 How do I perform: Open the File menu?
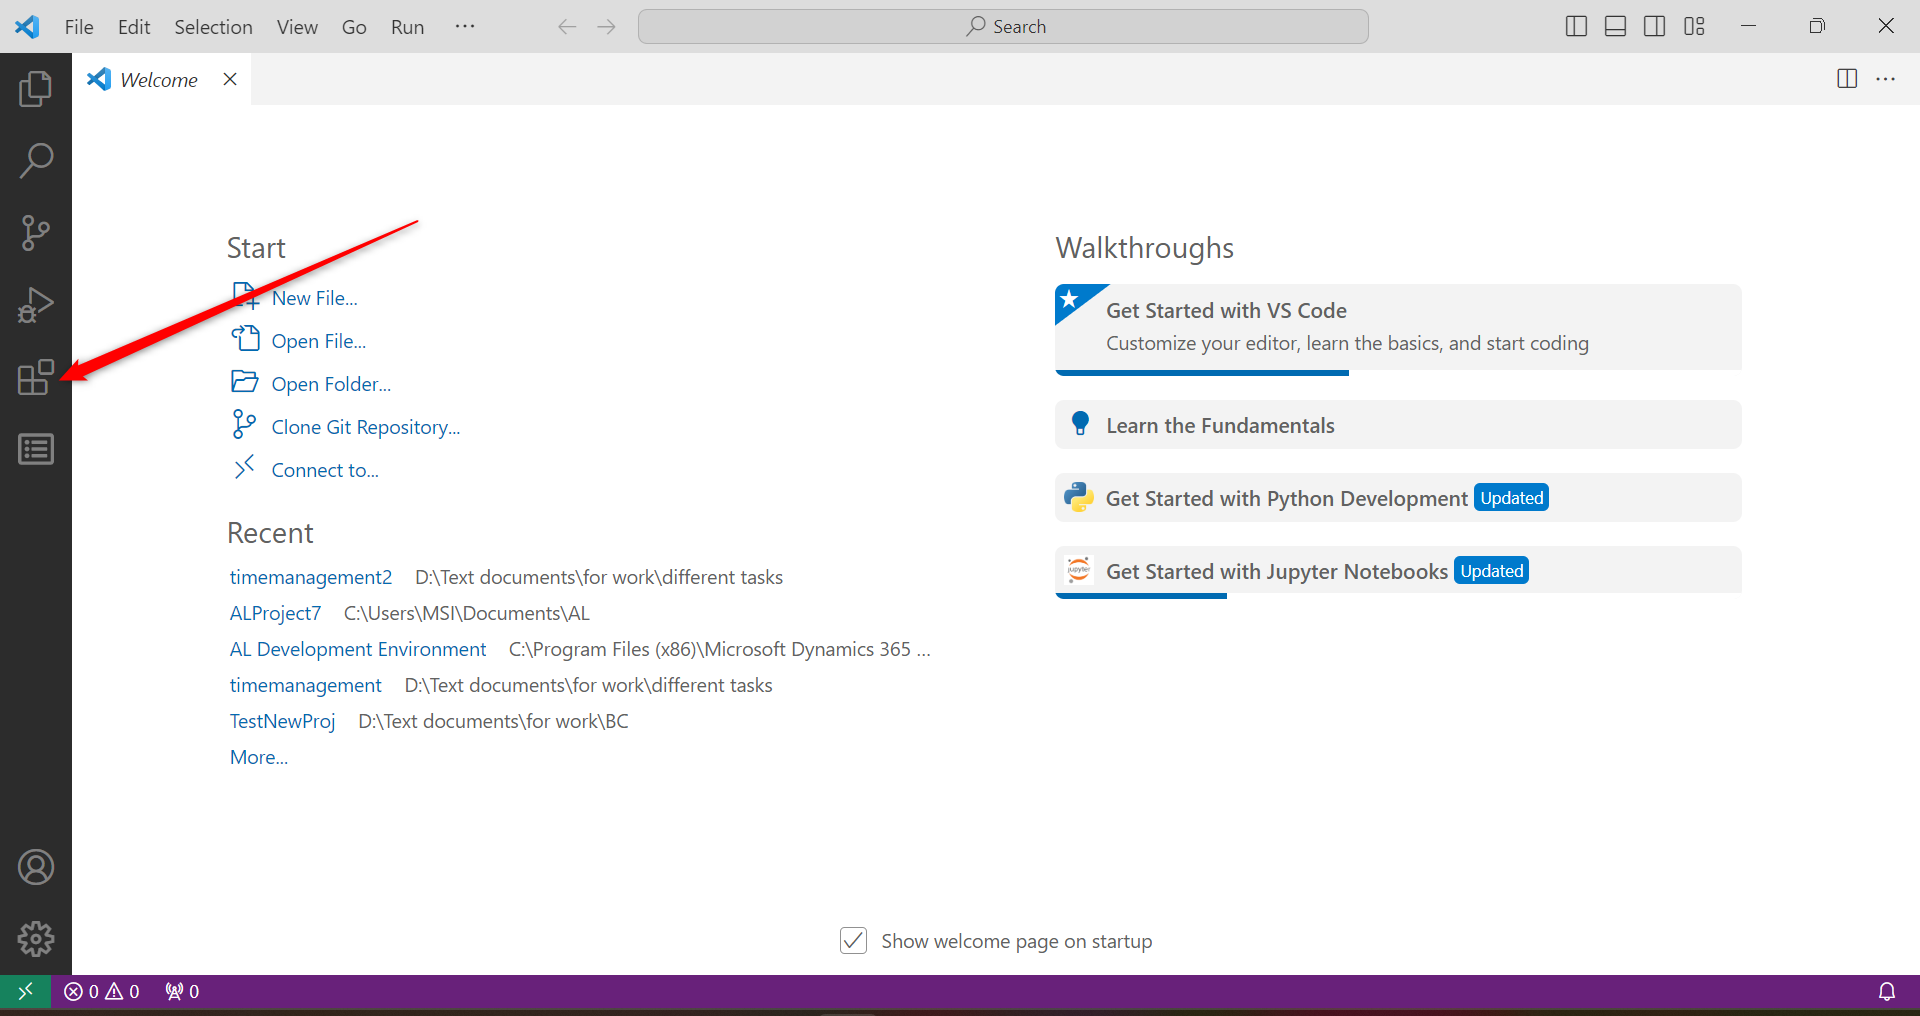[x=79, y=27]
